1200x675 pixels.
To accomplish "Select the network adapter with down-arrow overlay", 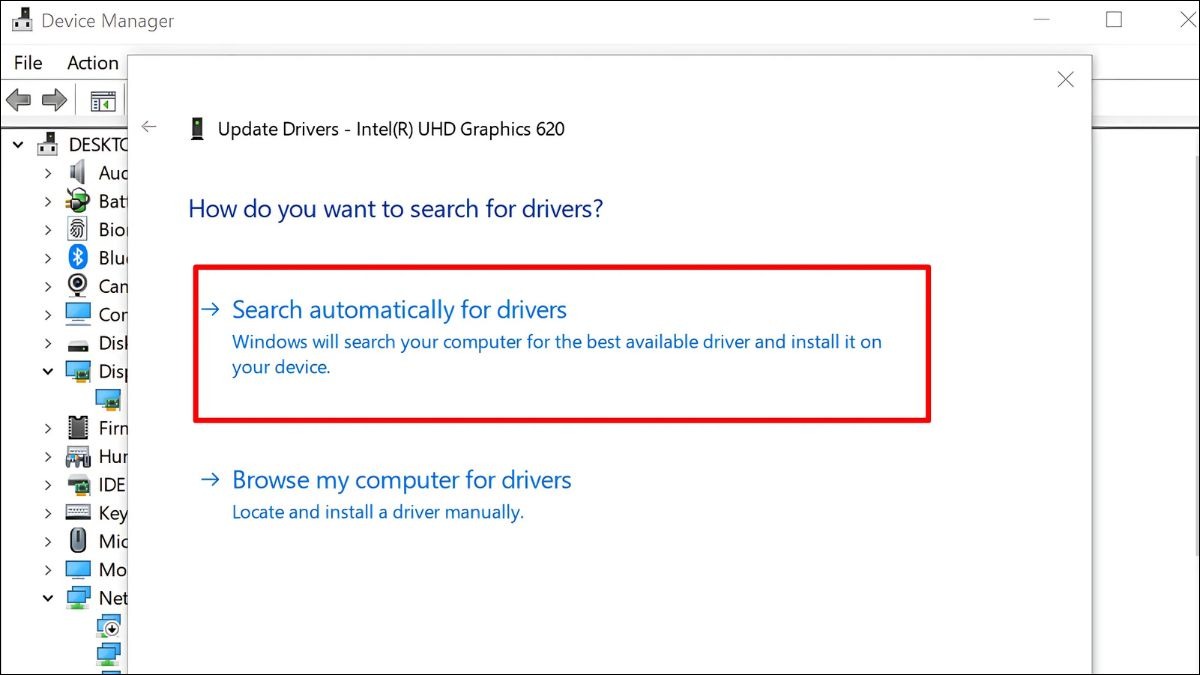I will [108, 626].
